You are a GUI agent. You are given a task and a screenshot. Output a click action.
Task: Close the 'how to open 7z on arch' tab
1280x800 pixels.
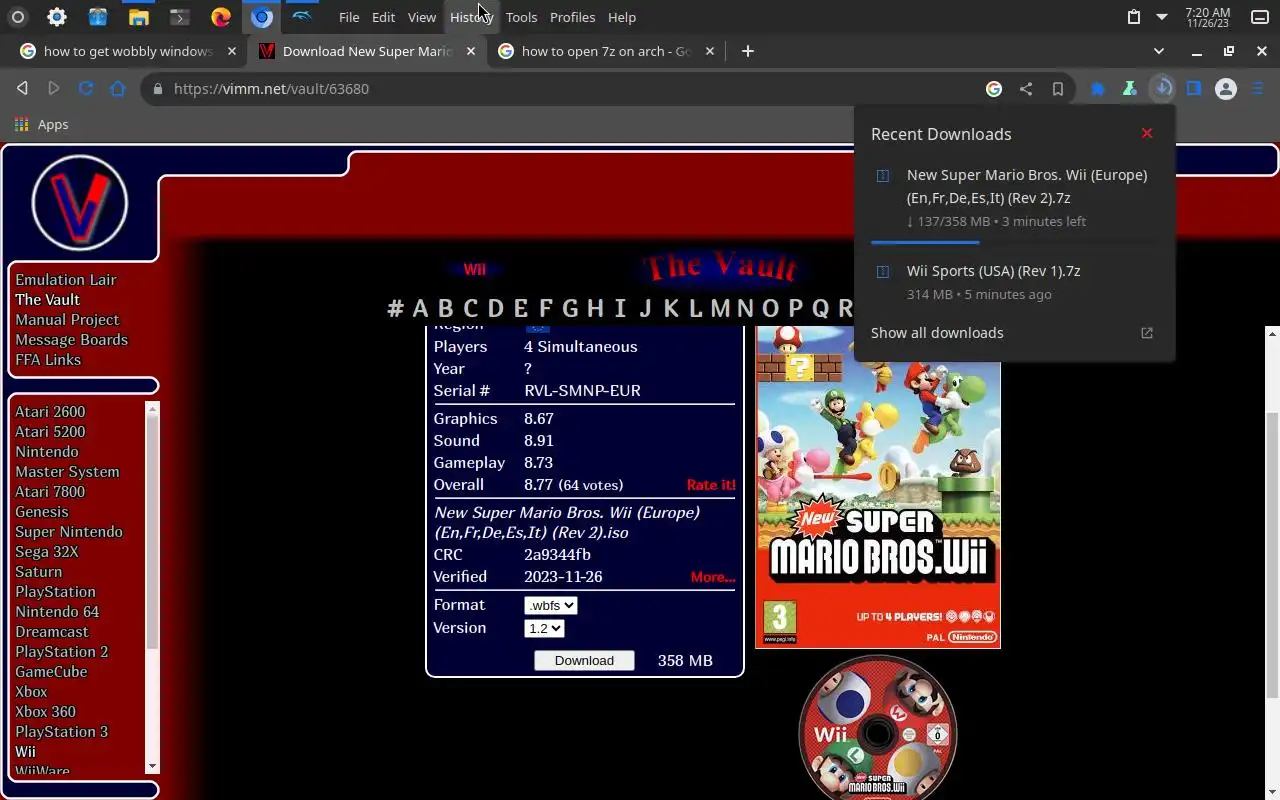[x=709, y=51]
